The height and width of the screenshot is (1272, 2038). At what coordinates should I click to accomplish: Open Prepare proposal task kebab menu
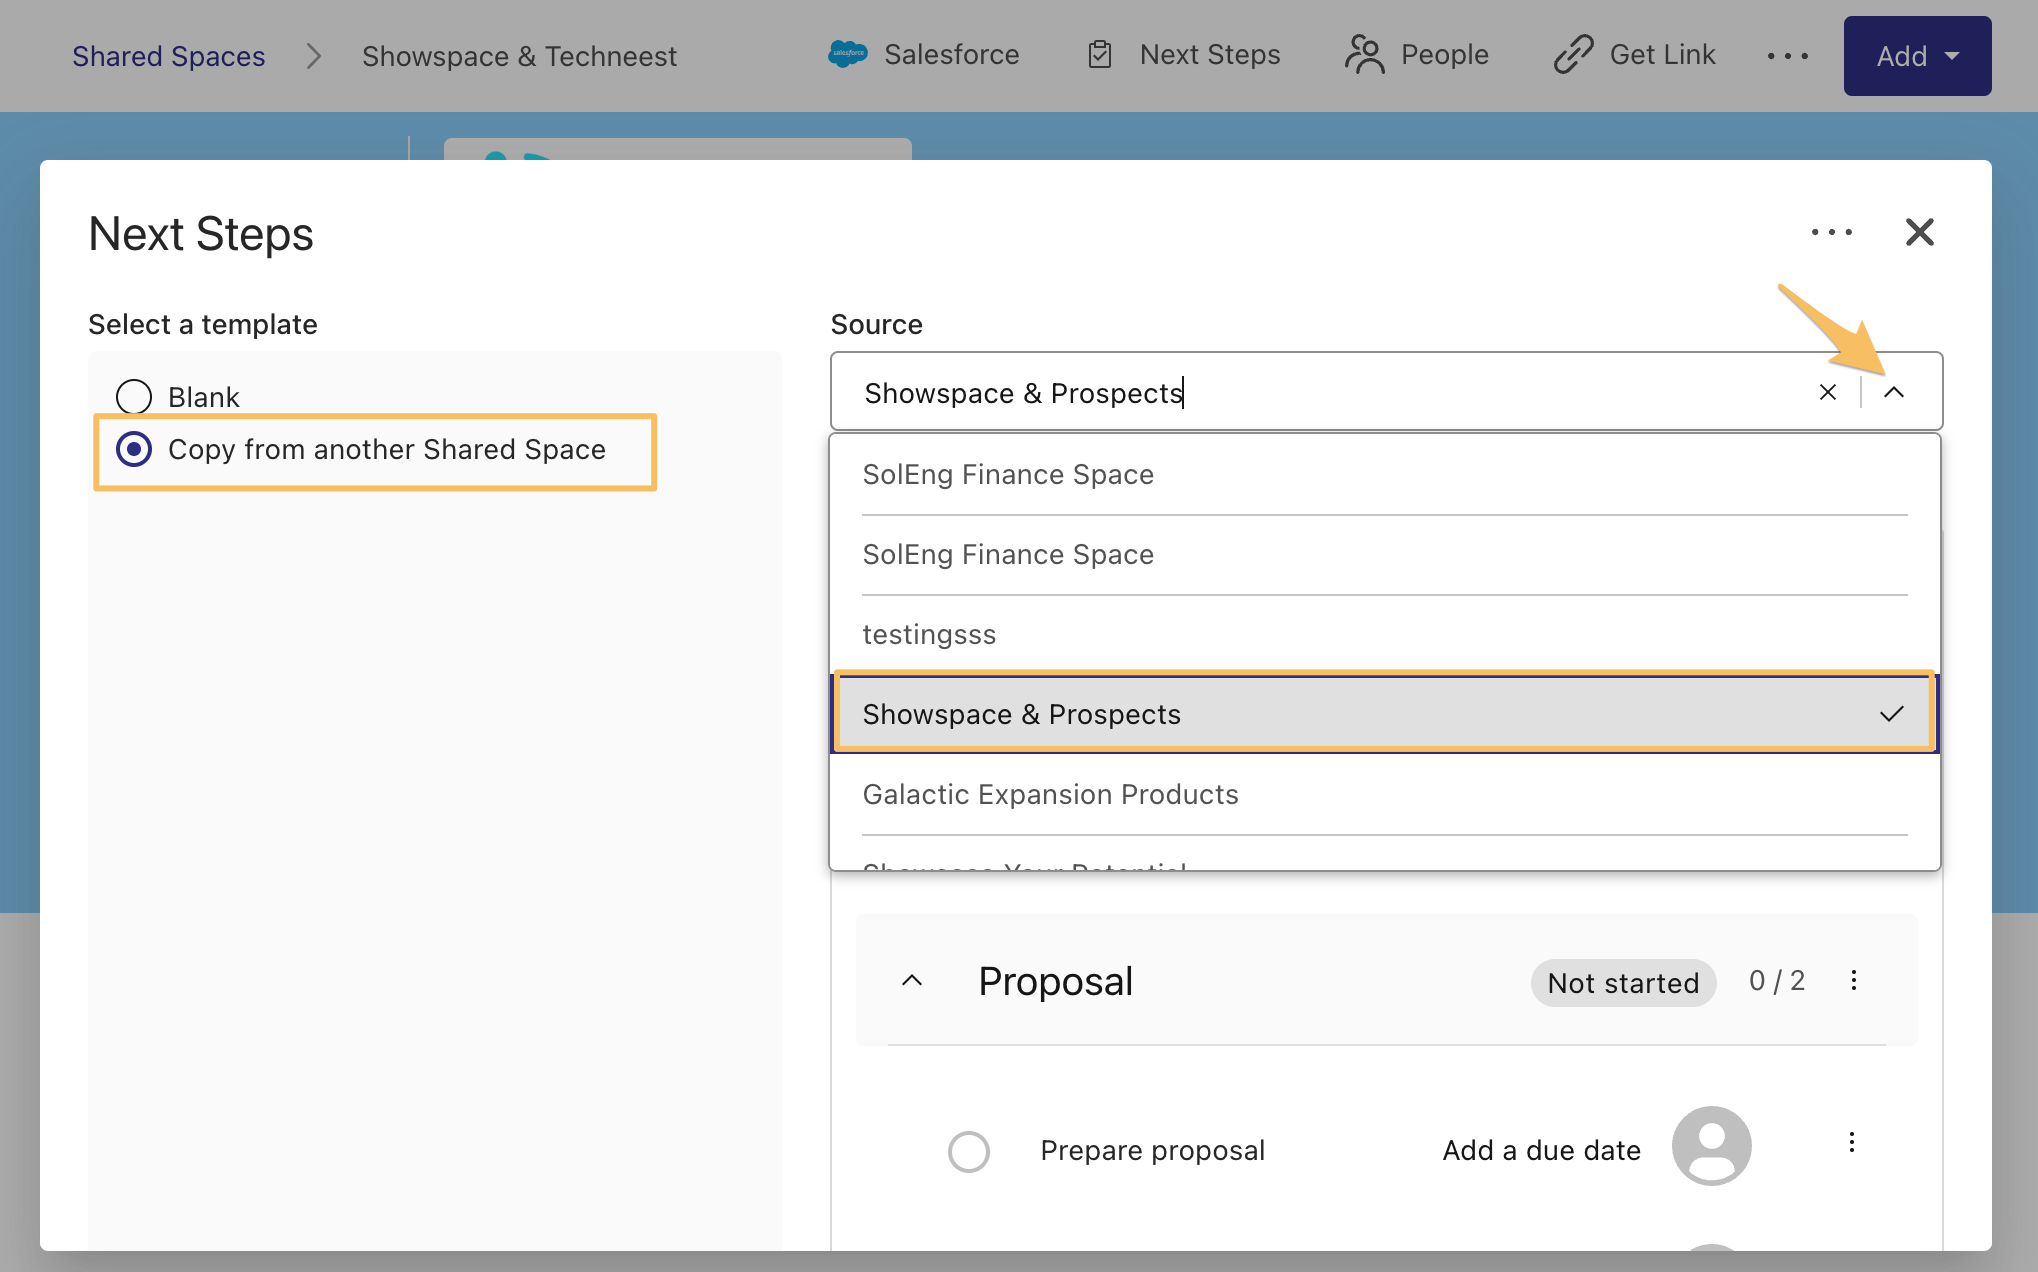tap(1851, 1142)
